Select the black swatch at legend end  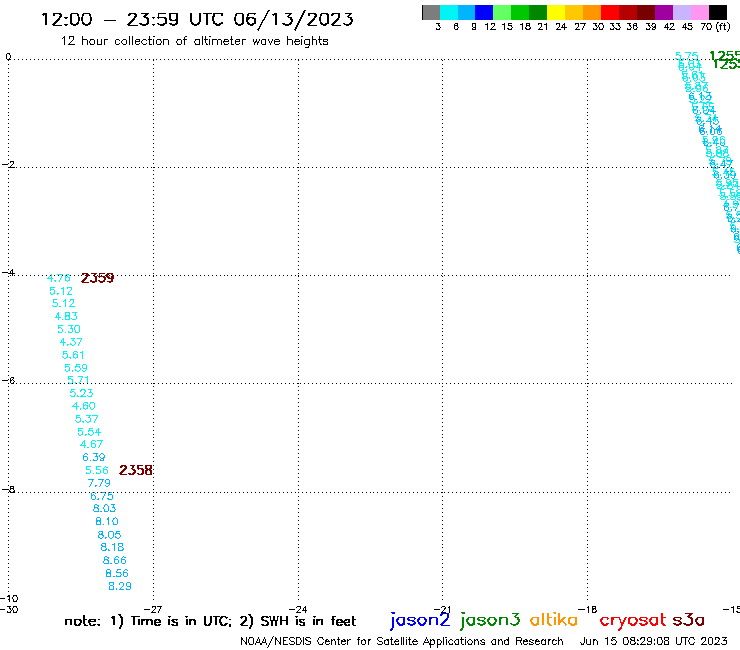point(717,12)
